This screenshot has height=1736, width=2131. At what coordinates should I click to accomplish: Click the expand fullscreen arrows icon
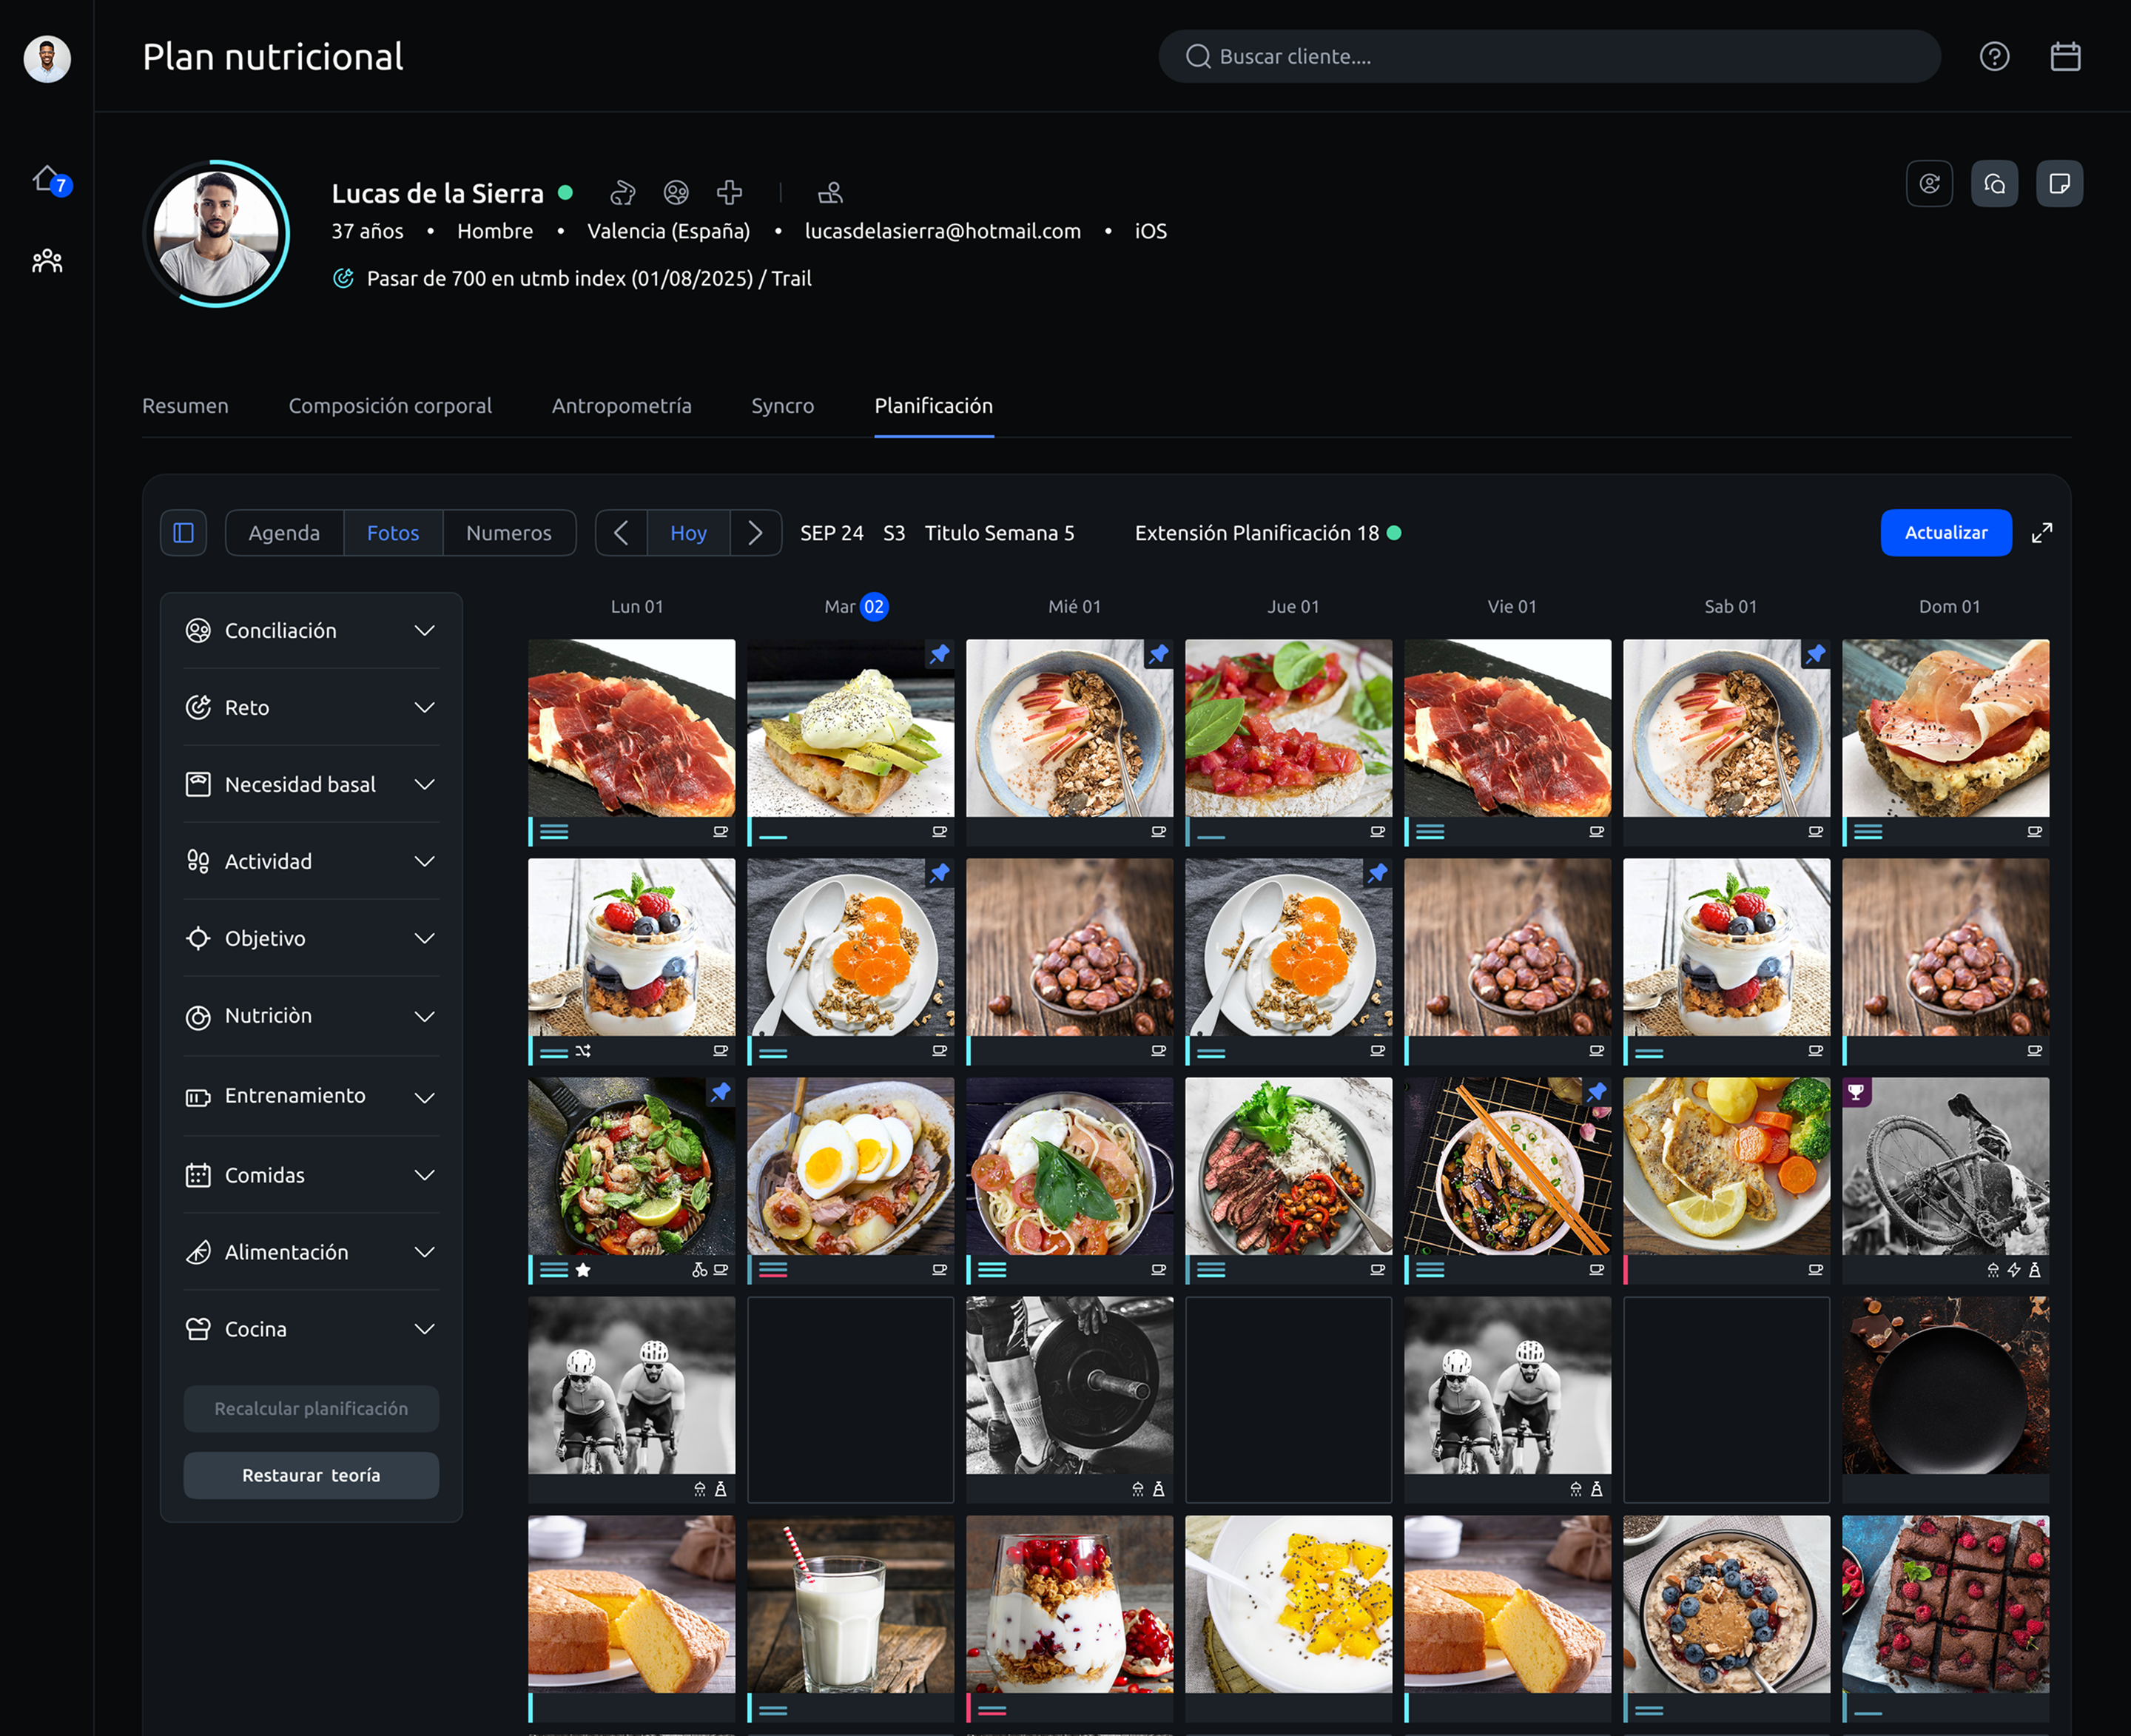pos(2041,533)
